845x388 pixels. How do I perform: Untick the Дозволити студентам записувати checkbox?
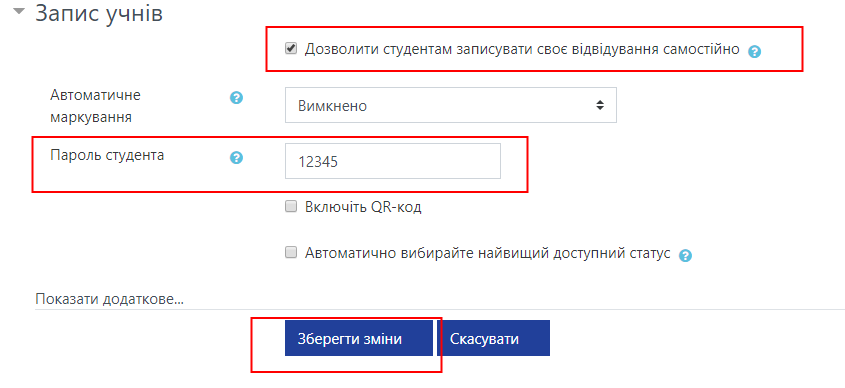coord(291,48)
